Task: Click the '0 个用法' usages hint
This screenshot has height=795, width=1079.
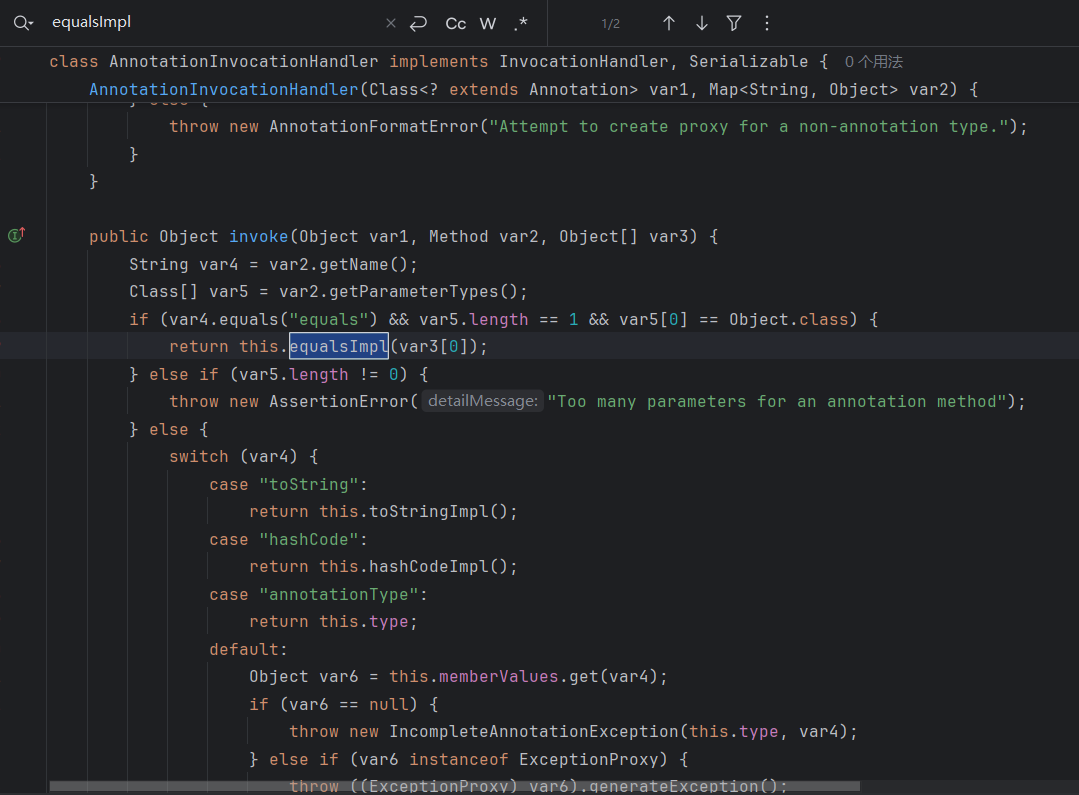Action: pos(873,62)
